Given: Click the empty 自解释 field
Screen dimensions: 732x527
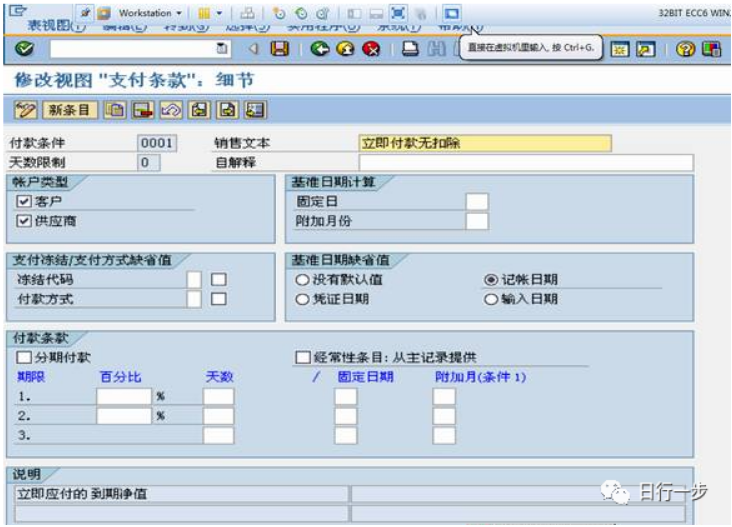Looking at the screenshot, I should [526, 162].
